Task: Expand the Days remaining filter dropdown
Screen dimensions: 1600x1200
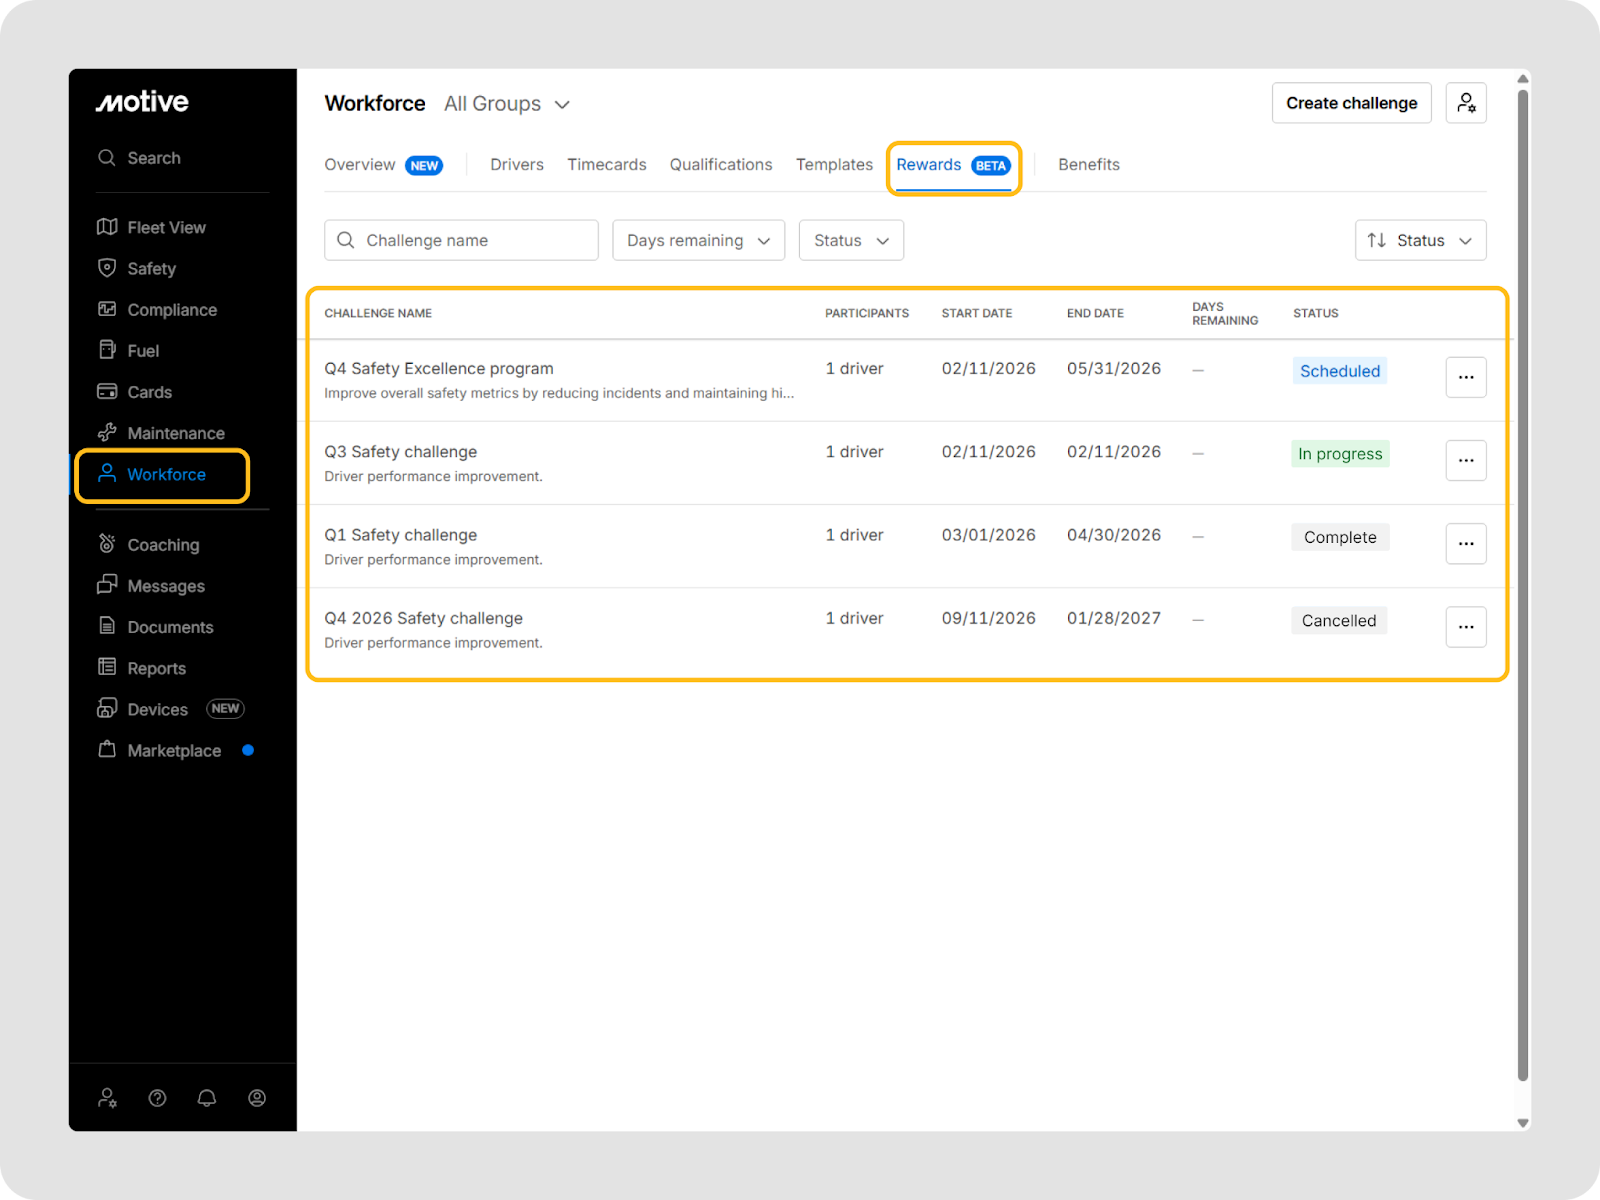Action: click(x=698, y=240)
